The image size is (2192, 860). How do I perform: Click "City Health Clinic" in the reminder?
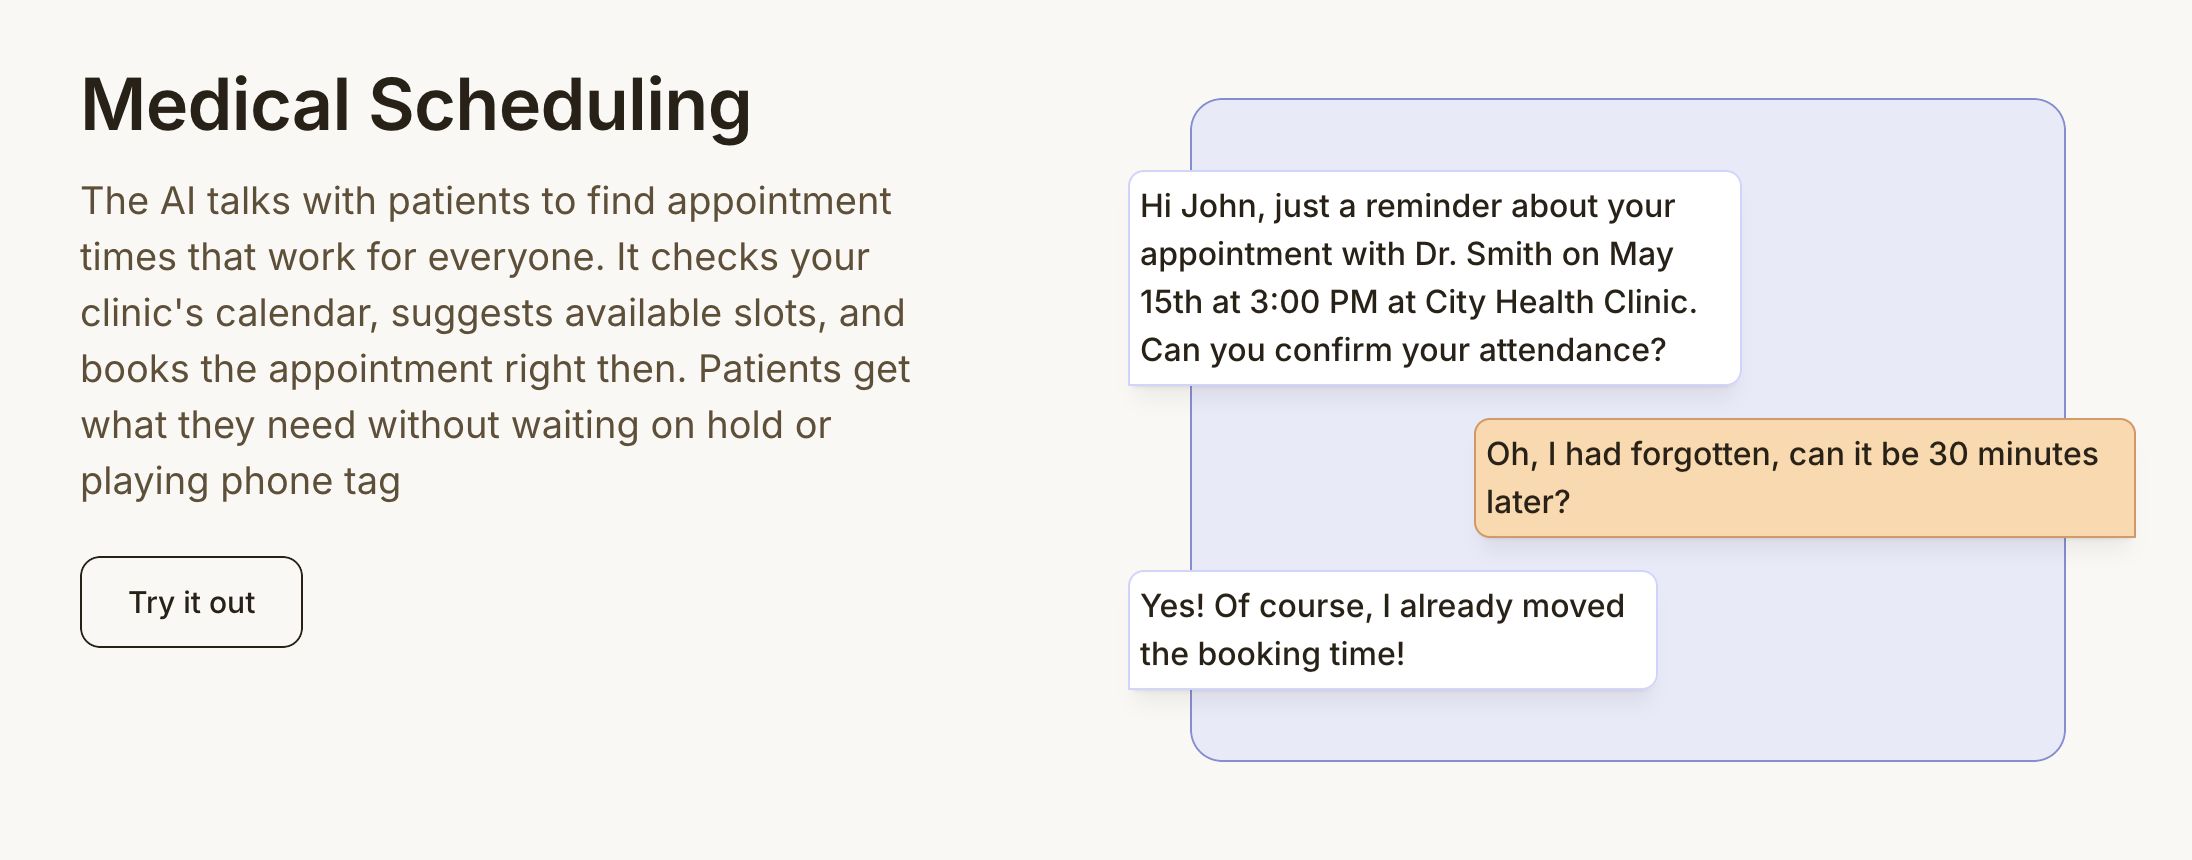coord(1558,302)
